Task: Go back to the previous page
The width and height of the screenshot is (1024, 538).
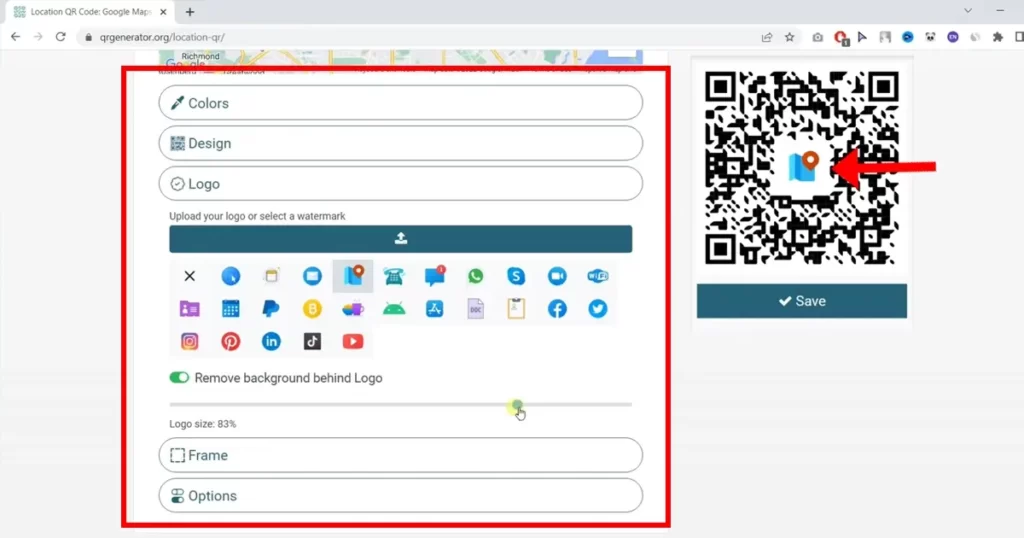Action: coord(16,37)
